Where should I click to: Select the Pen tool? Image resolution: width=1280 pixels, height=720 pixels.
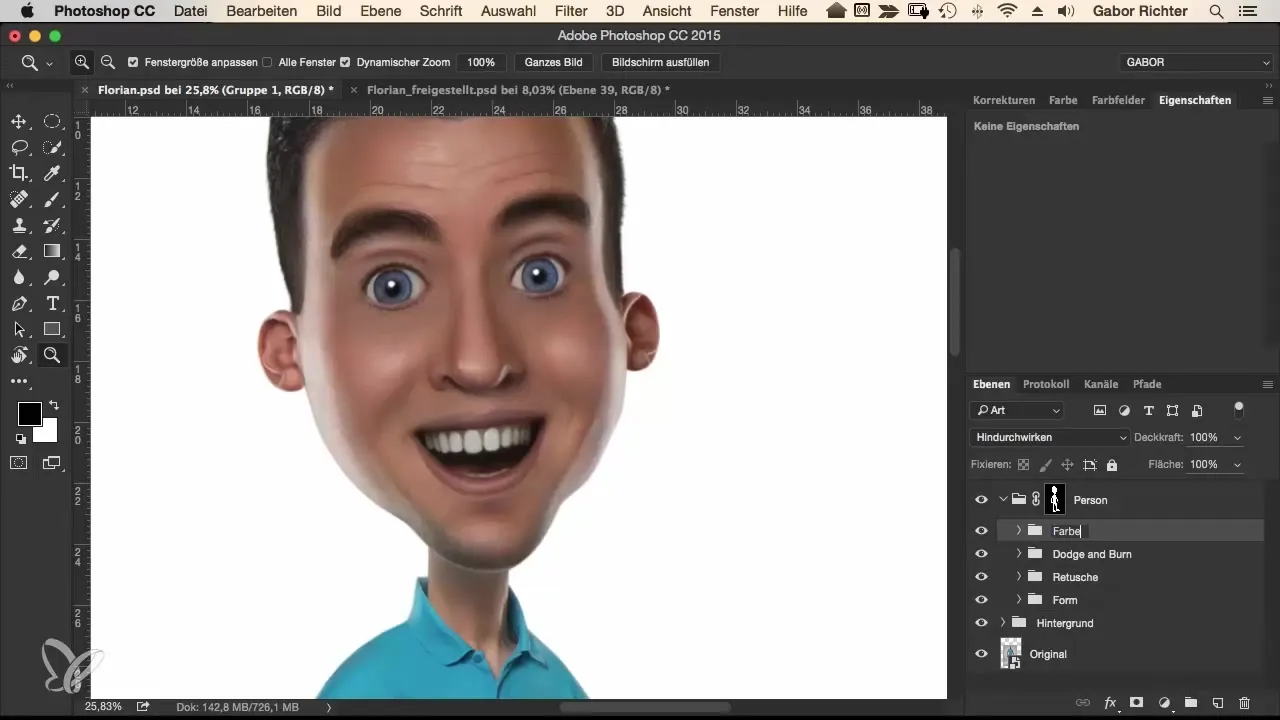tap(19, 303)
